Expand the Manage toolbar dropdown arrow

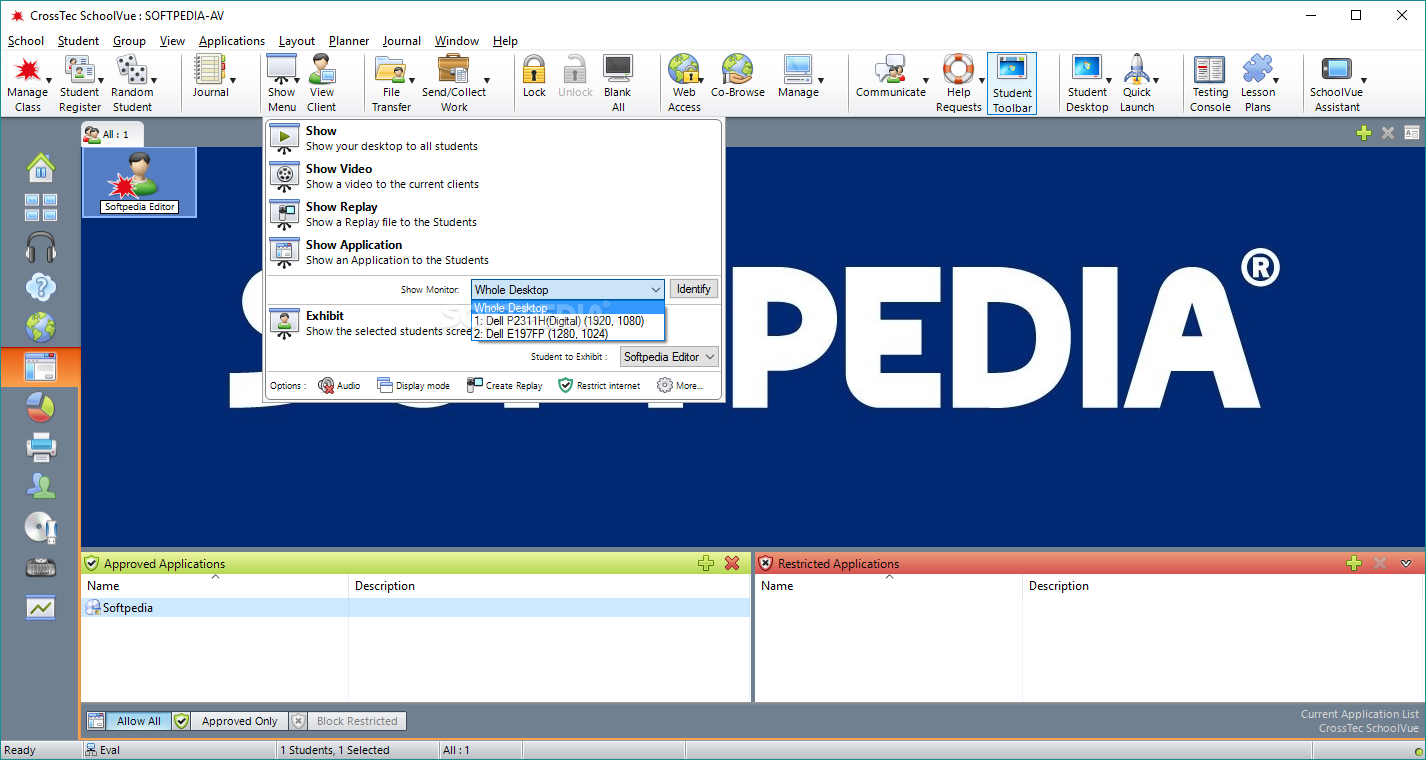tap(821, 81)
